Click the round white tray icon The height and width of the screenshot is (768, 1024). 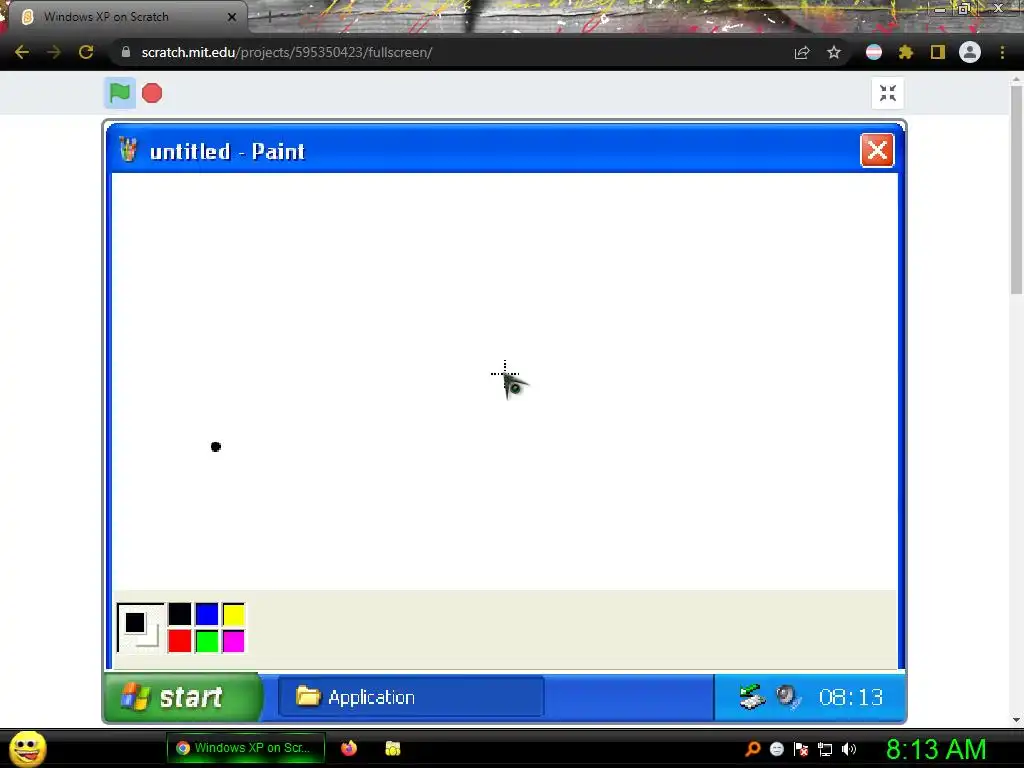776,749
